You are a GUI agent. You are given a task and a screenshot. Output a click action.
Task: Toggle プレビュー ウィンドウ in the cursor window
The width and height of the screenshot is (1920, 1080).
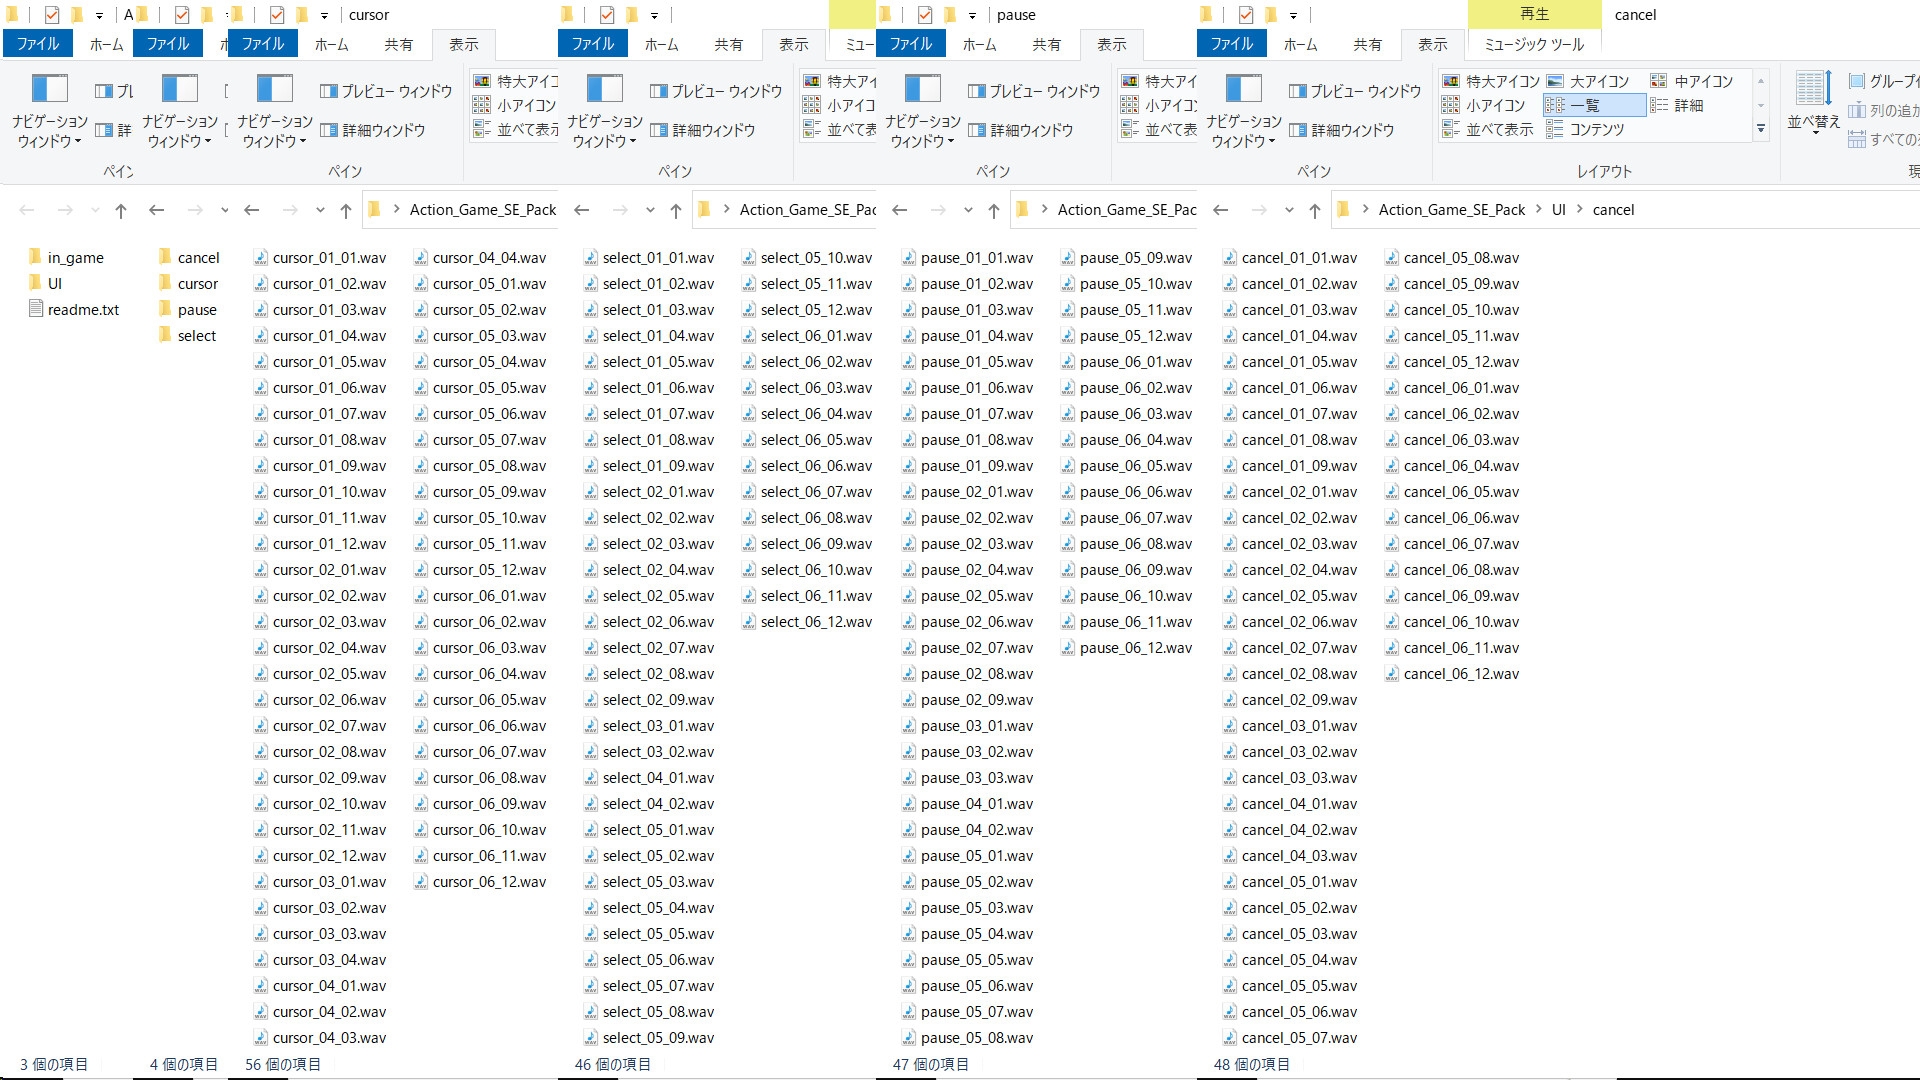pos(386,91)
